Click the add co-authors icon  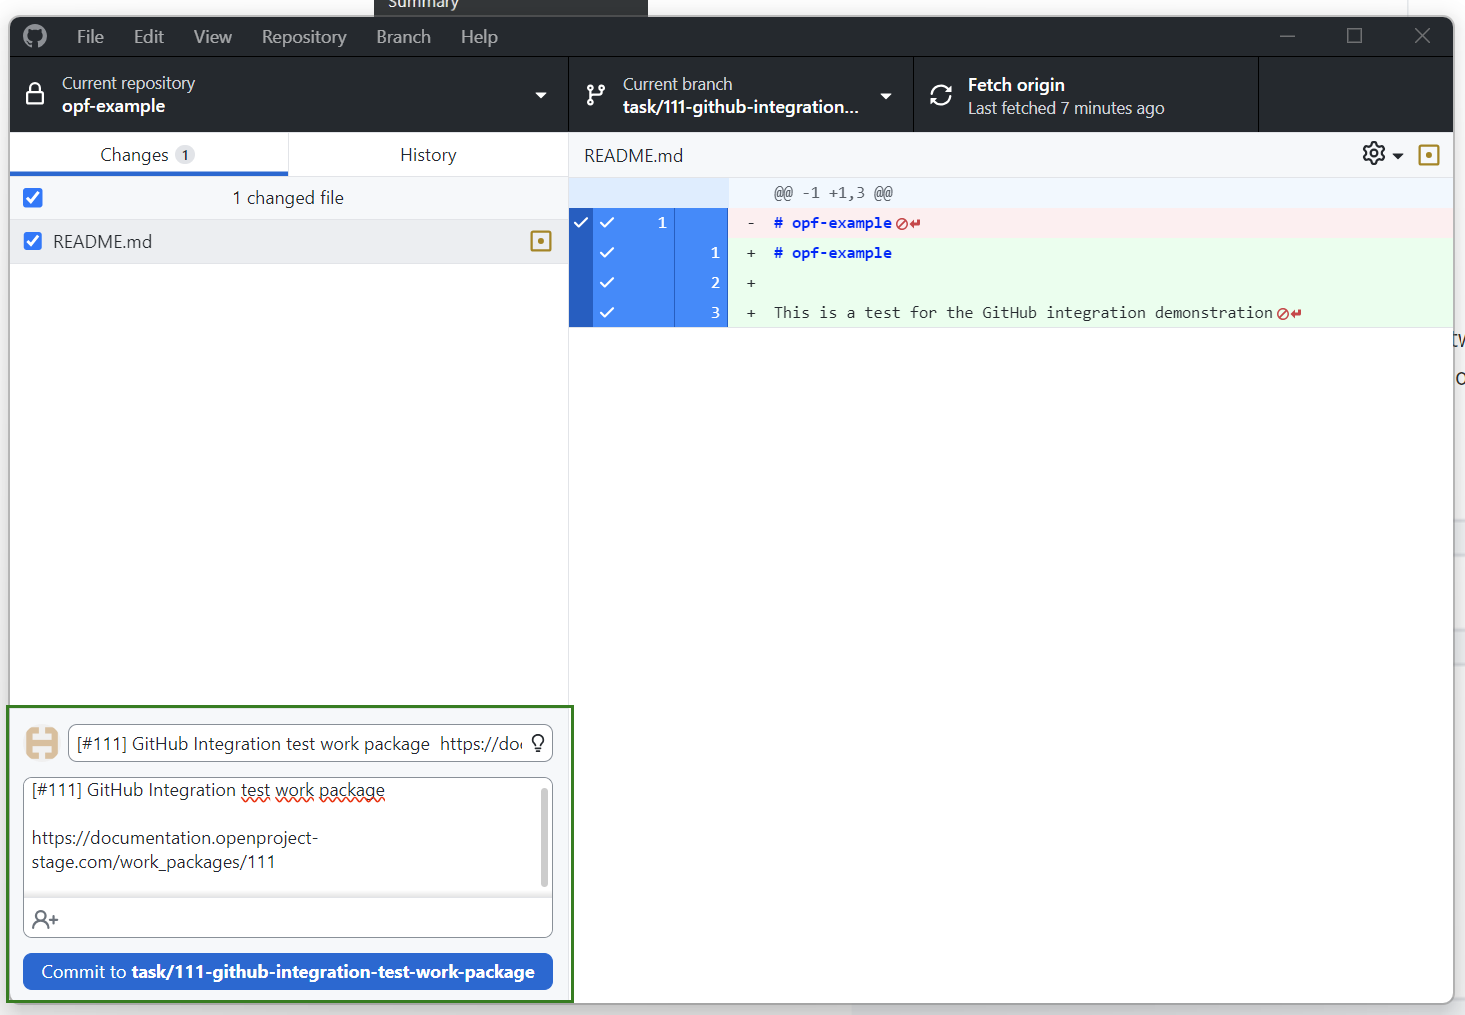click(44, 918)
